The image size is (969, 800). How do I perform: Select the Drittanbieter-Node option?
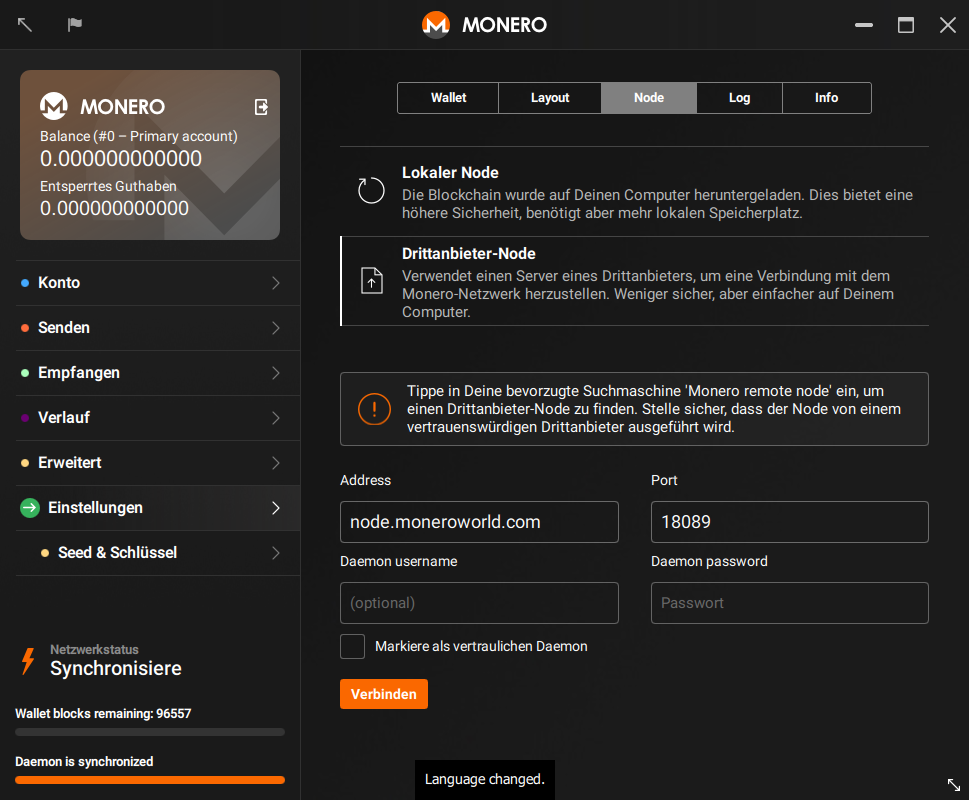click(634, 281)
